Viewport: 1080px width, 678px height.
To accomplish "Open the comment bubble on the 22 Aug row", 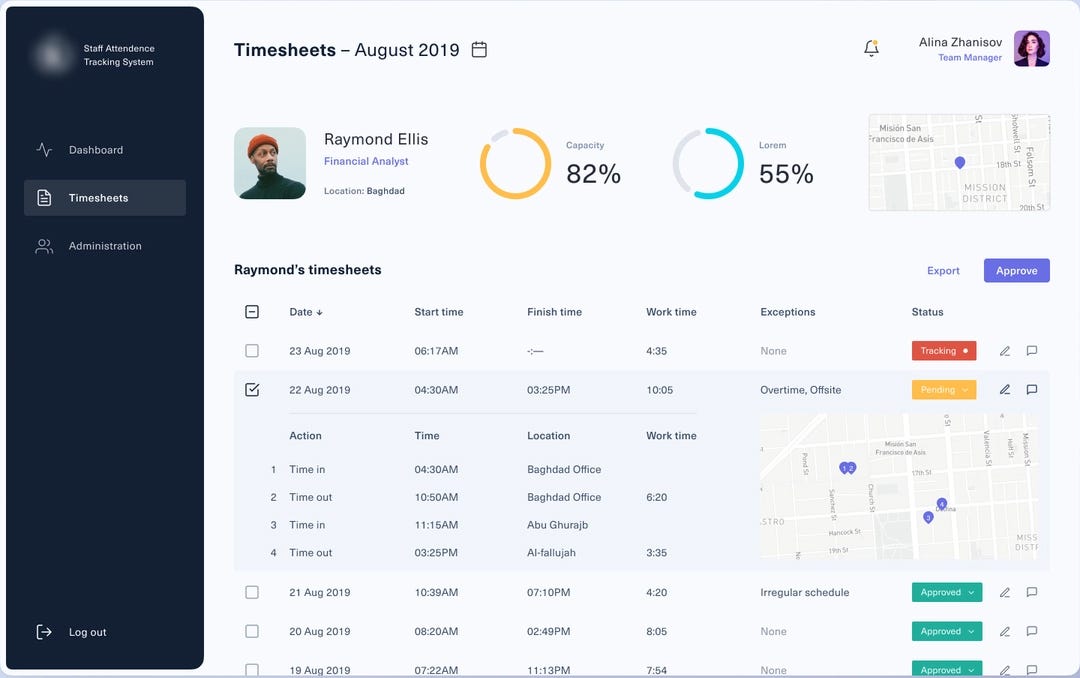I will coord(1032,390).
